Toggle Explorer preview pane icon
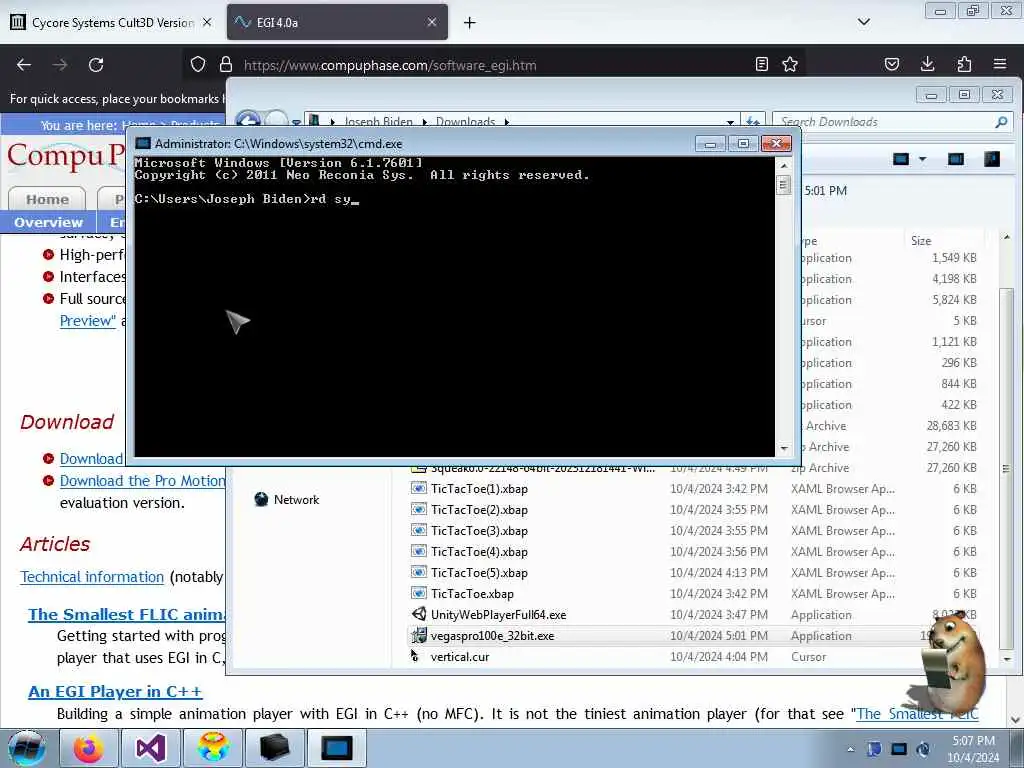This screenshot has height=768, width=1024. [x=955, y=159]
